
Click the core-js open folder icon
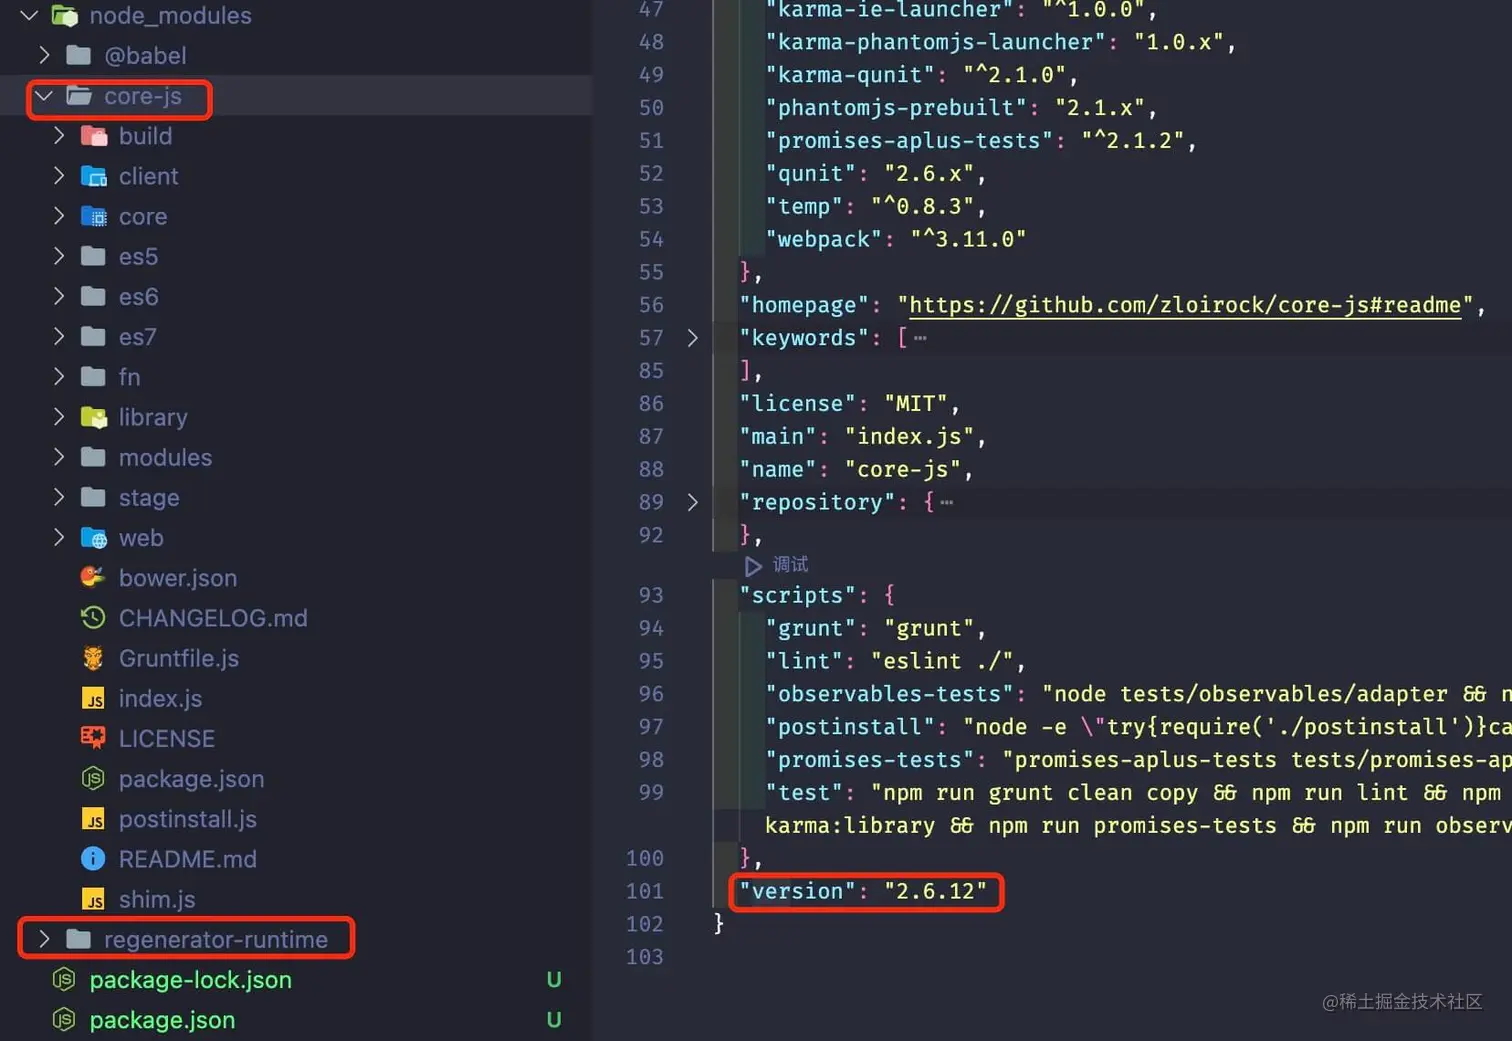(x=79, y=96)
